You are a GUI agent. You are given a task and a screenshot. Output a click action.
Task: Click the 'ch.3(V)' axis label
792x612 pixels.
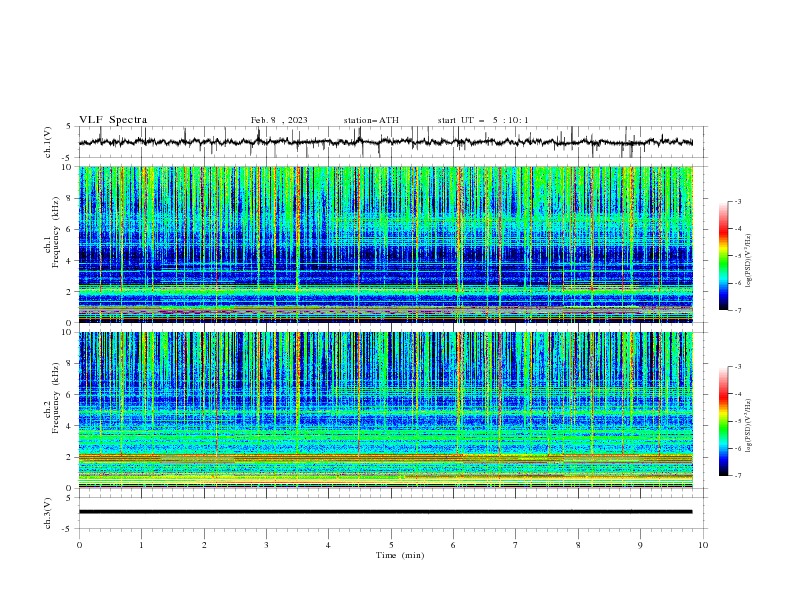[x=48, y=513]
